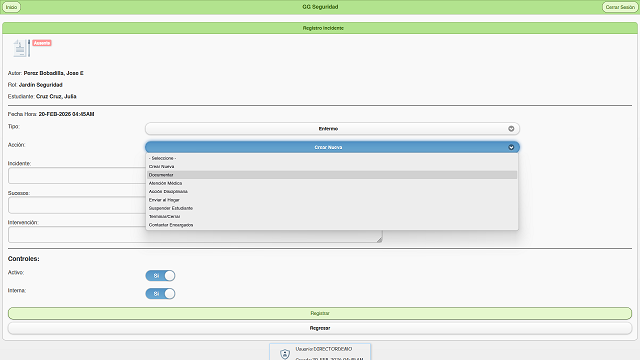Toggle the Interna switch
640x360 pixels.
tap(160, 294)
